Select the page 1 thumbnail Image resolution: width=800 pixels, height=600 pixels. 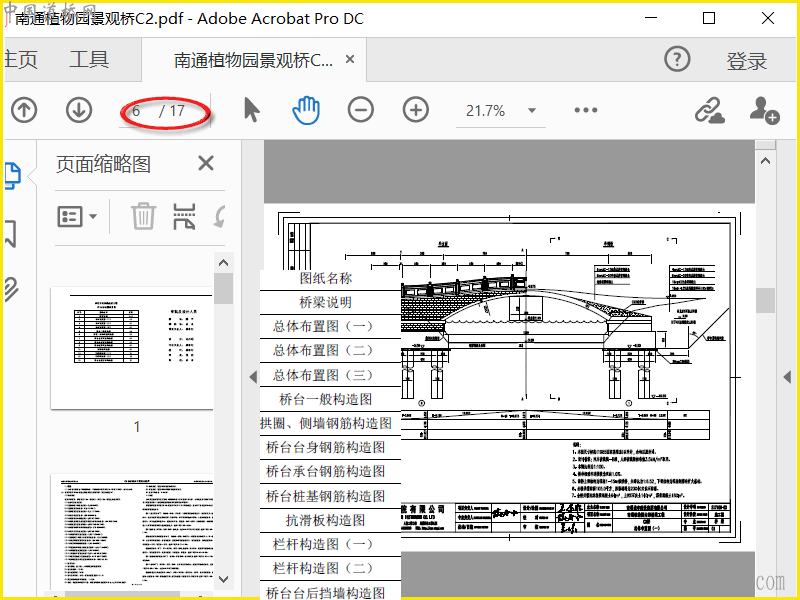[x=132, y=348]
